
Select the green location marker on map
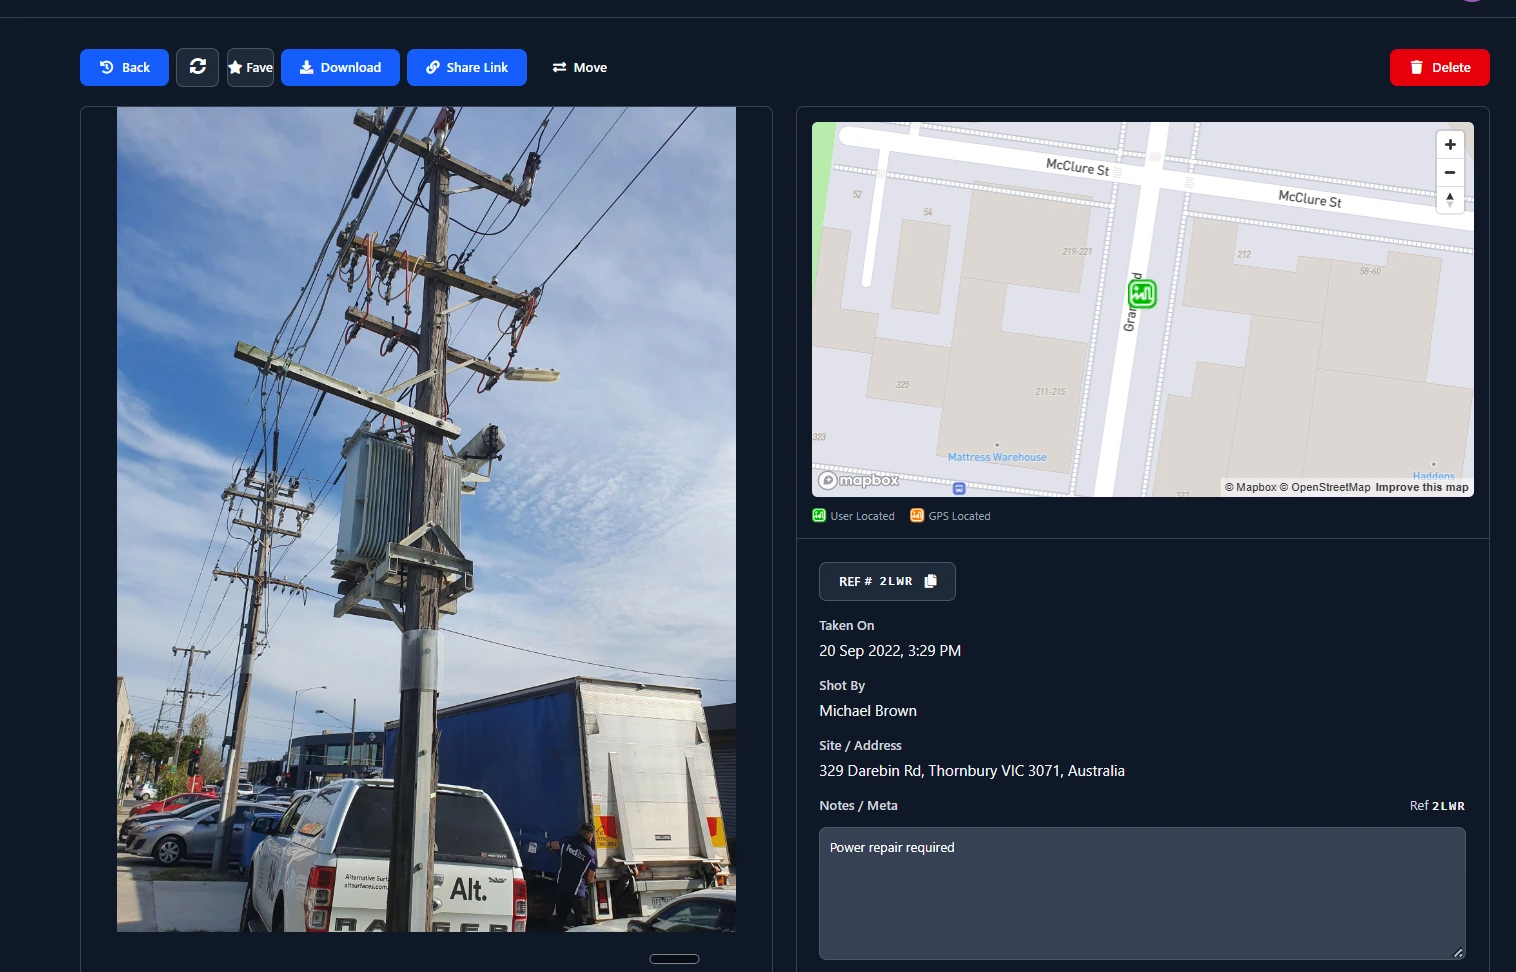coord(1142,294)
